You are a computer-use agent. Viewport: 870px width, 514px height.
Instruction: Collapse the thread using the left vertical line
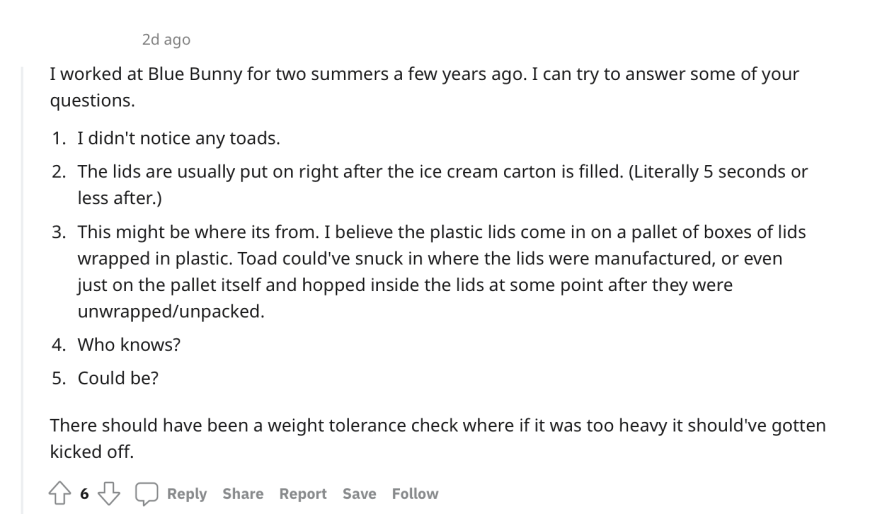click(x=22, y=290)
